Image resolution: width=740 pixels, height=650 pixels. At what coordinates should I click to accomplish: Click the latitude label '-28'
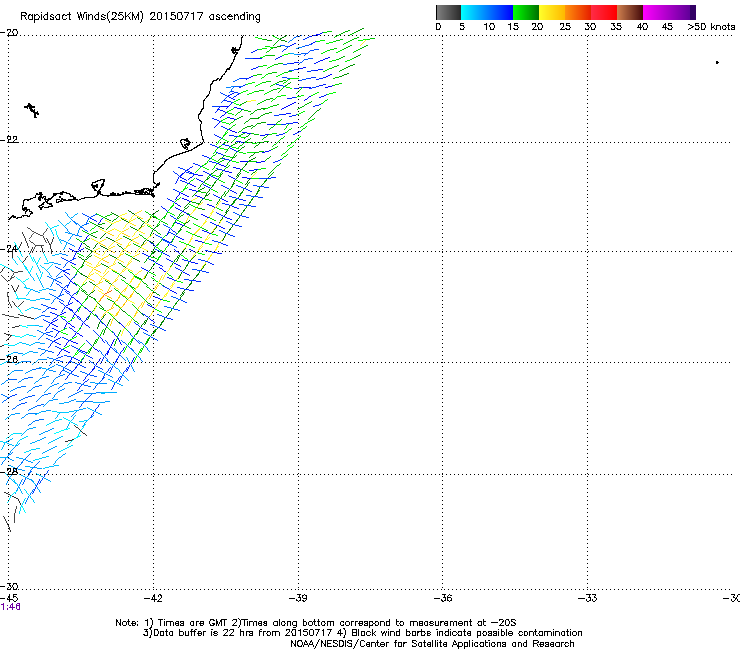[x=9, y=472]
